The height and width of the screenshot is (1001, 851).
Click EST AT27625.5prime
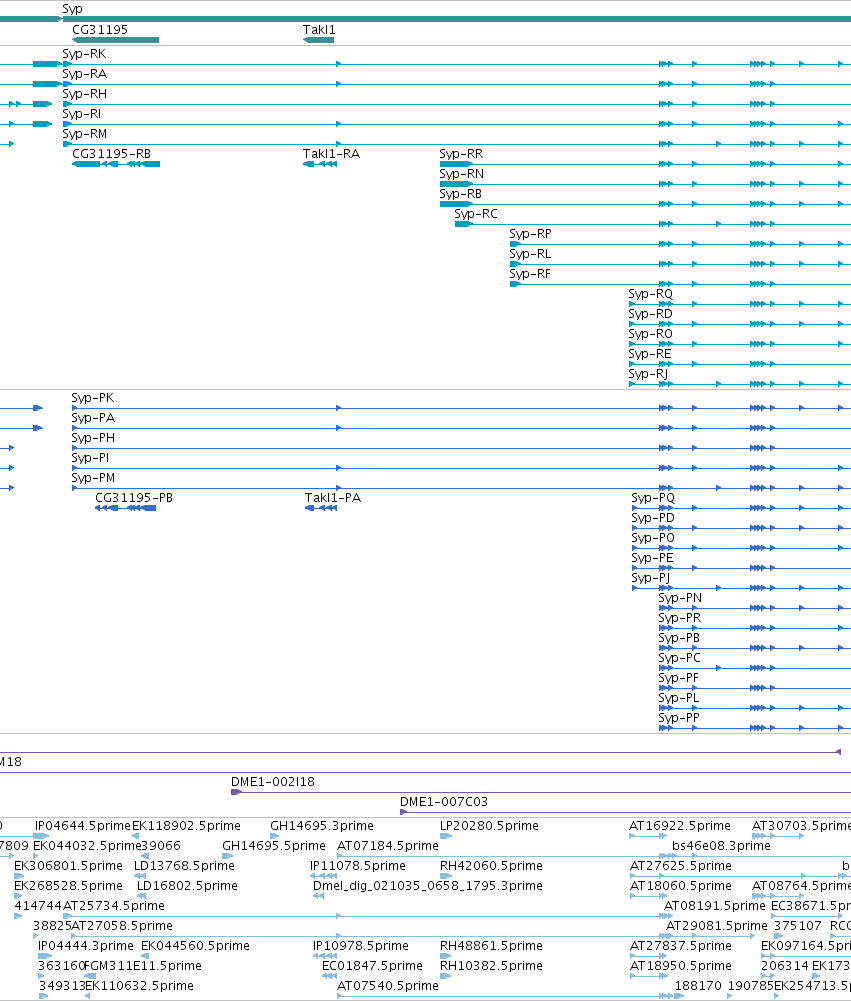pyautogui.click(x=681, y=866)
